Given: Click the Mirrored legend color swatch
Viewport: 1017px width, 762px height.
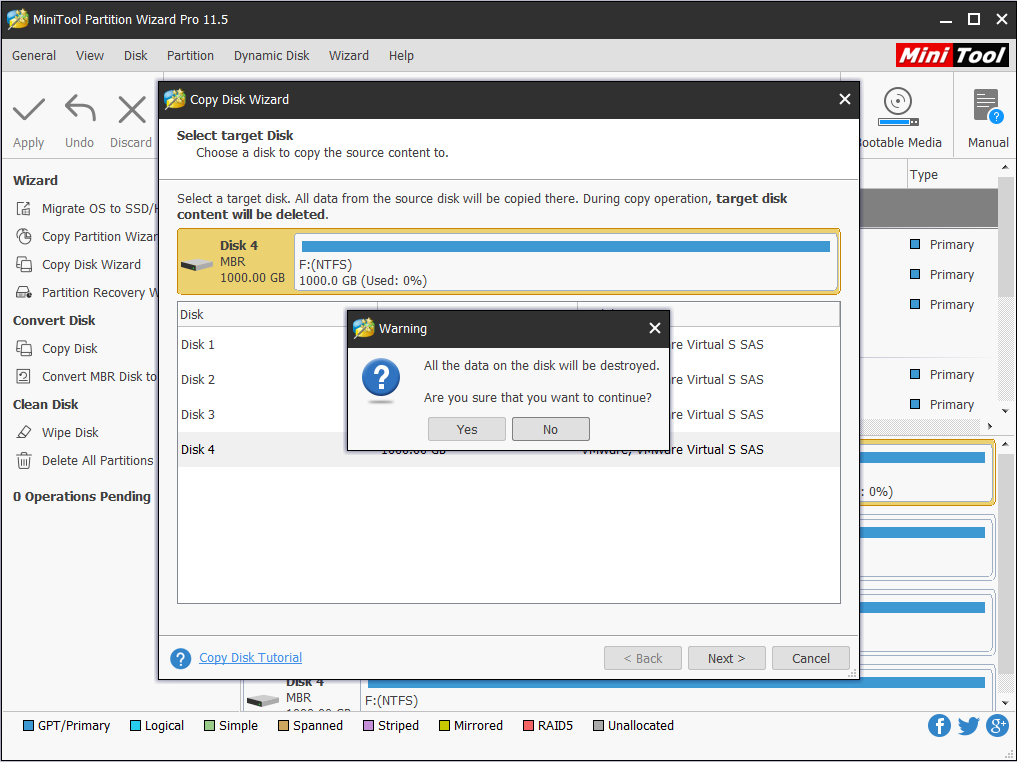Looking at the screenshot, I should pyautogui.click(x=444, y=726).
